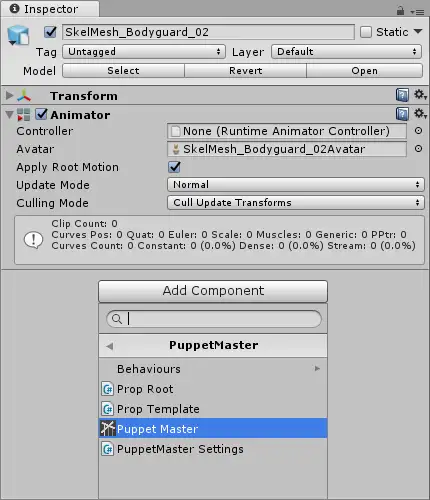Open the Tag dropdown
This screenshot has height=500, width=430.
[144, 52]
